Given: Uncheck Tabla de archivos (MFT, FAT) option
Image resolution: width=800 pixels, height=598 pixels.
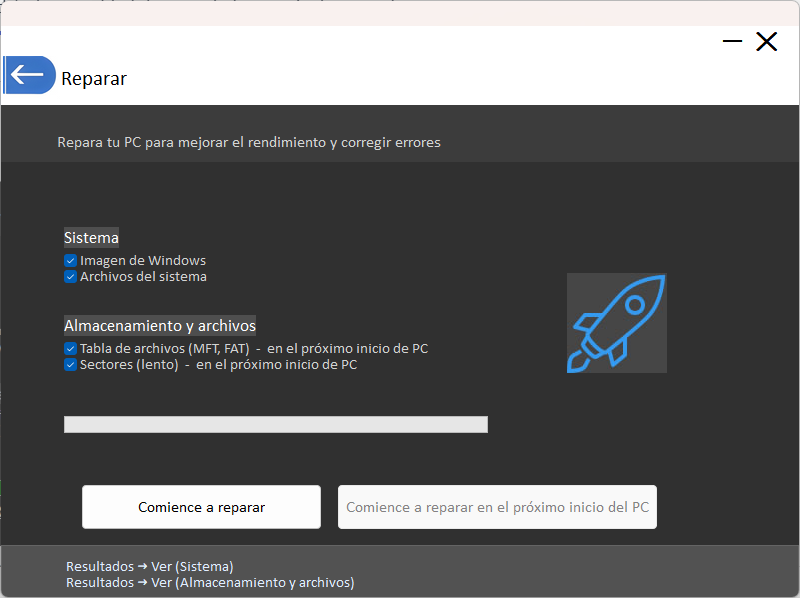Looking at the screenshot, I should click(70, 349).
